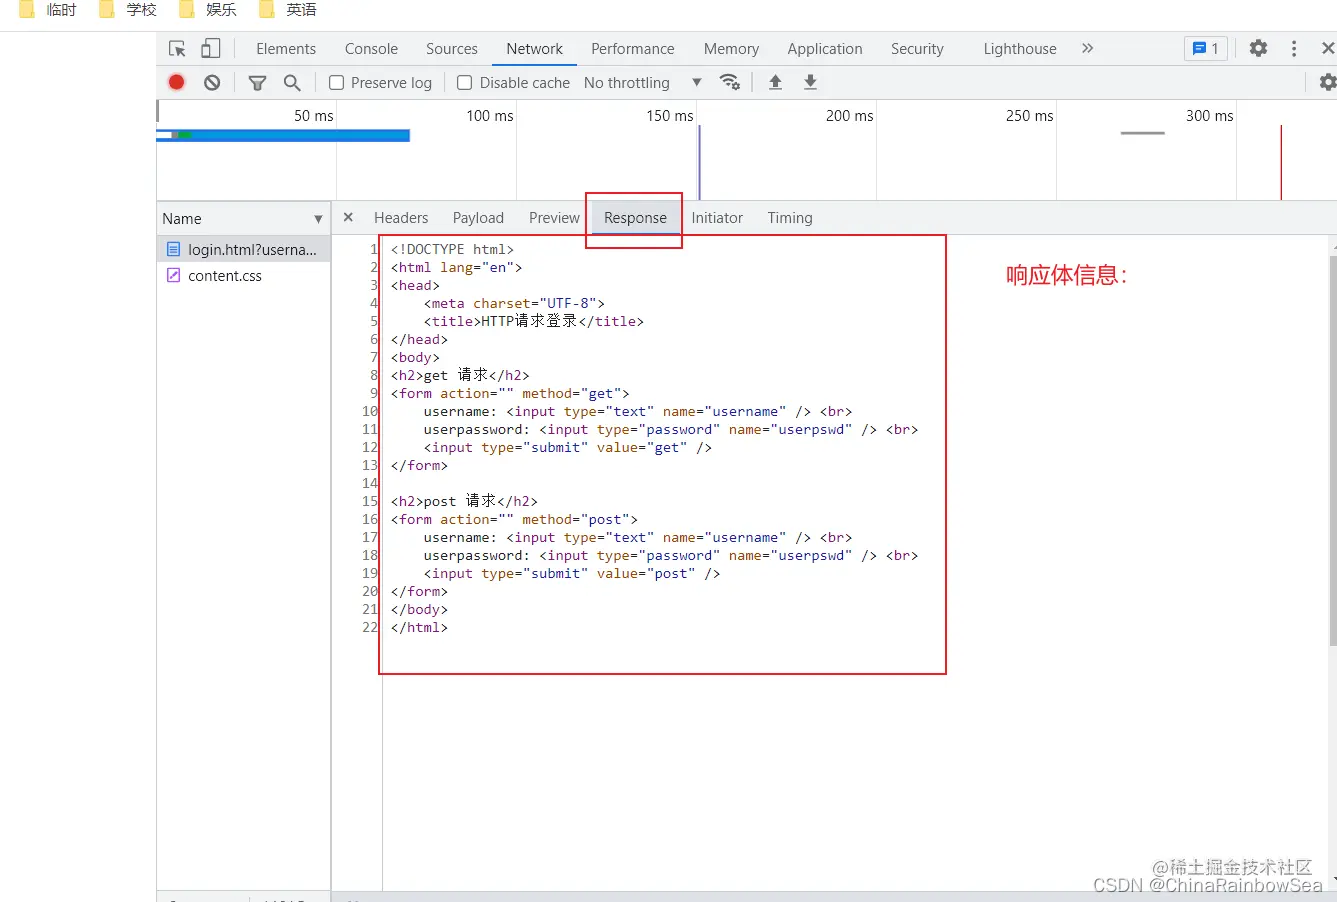The image size is (1337, 902).
Task: Enable the Preserve log checkbox
Action: click(337, 83)
